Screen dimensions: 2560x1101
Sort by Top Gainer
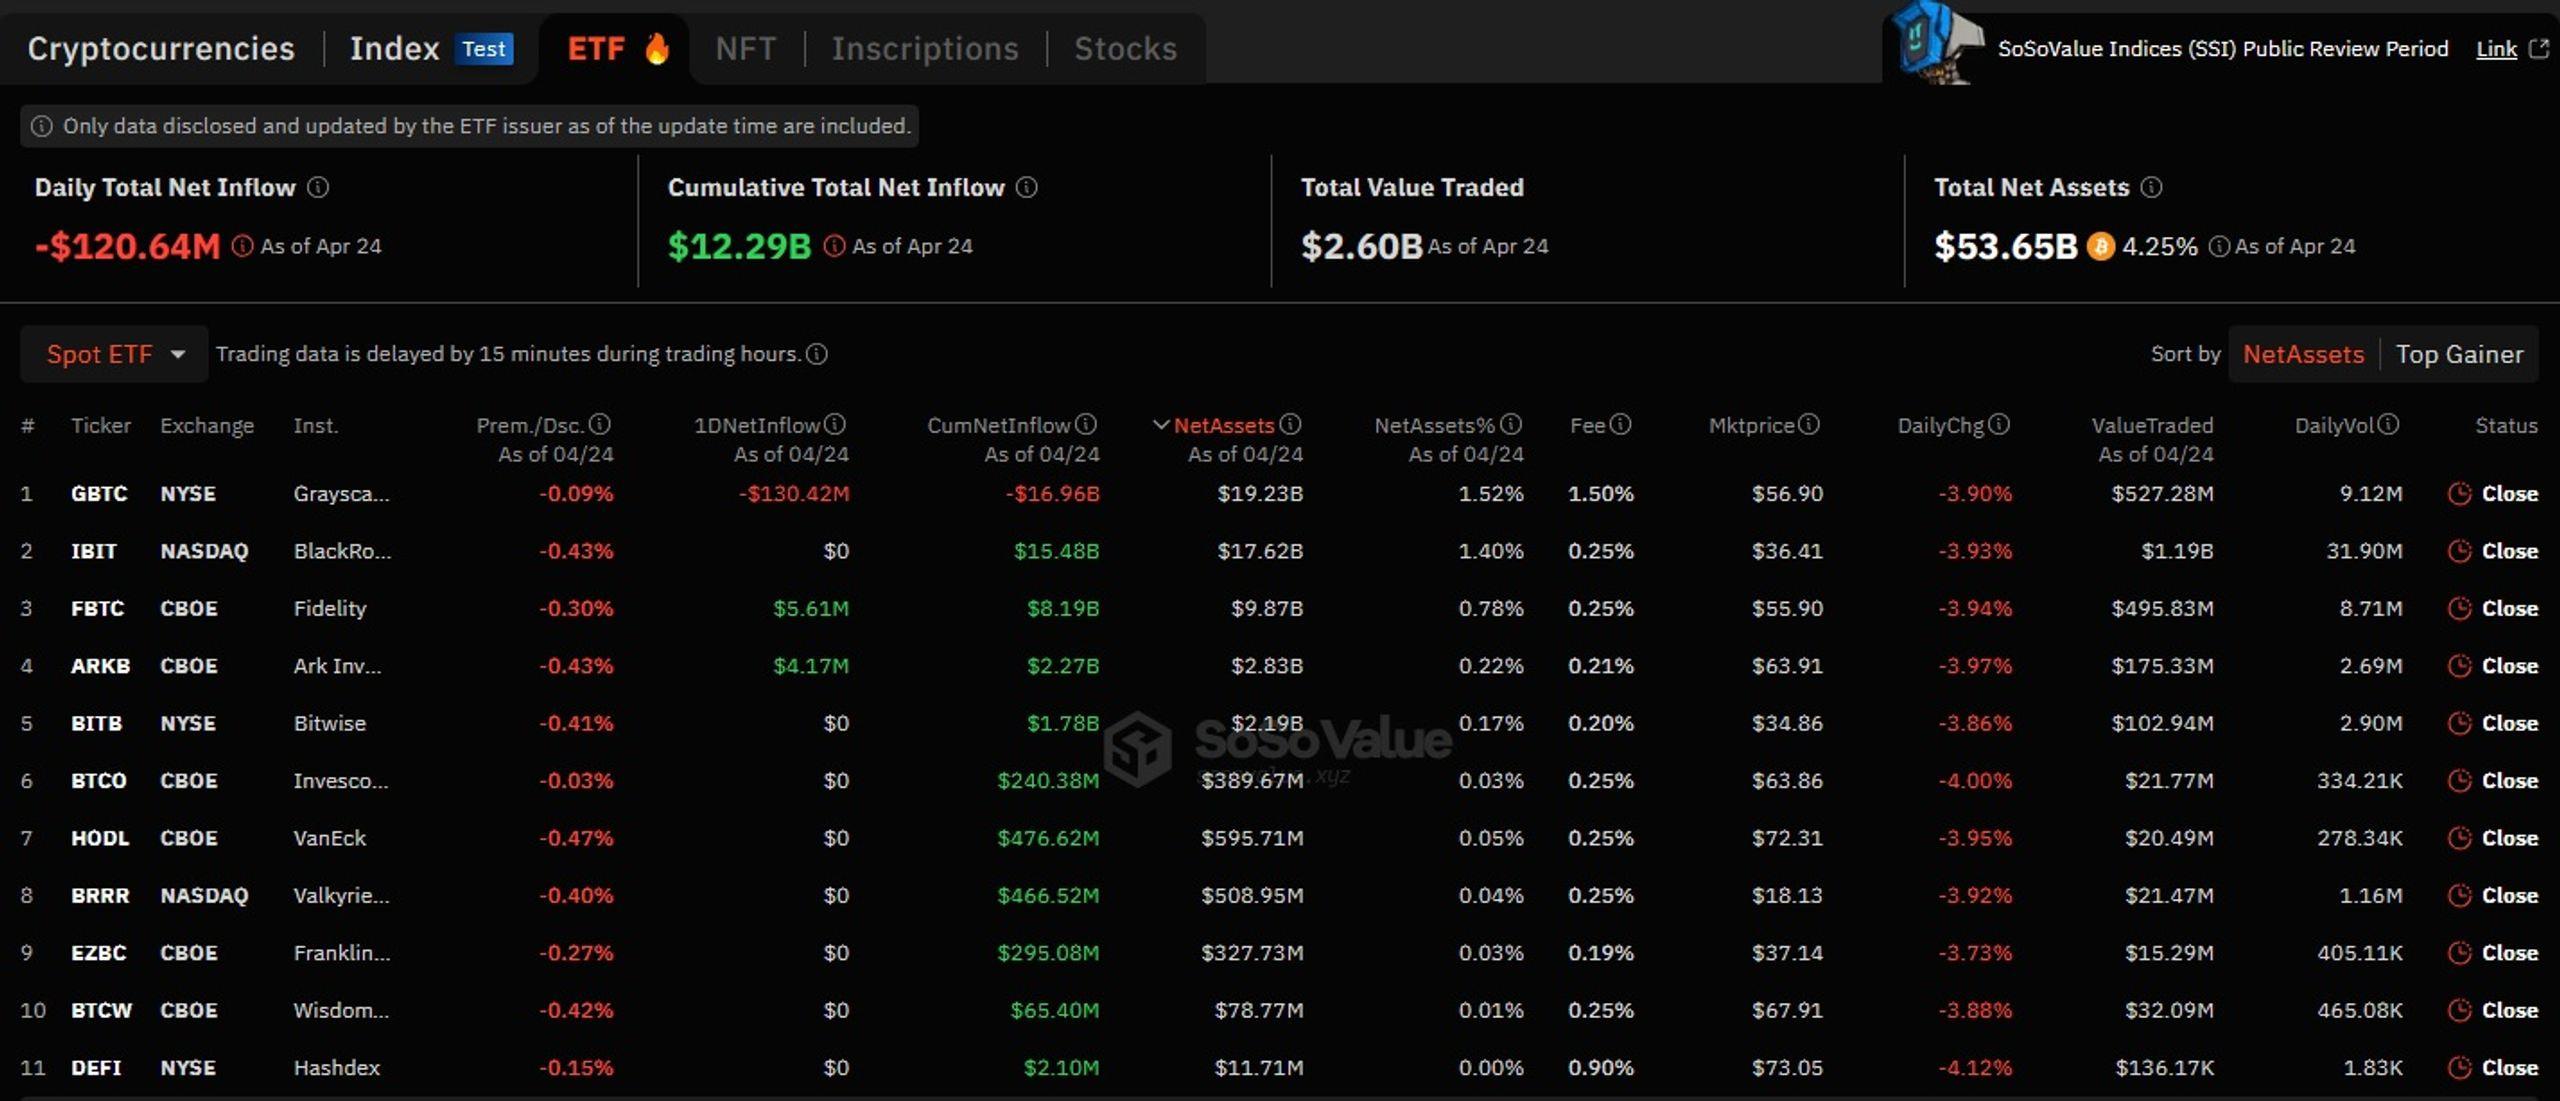click(2459, 354)
